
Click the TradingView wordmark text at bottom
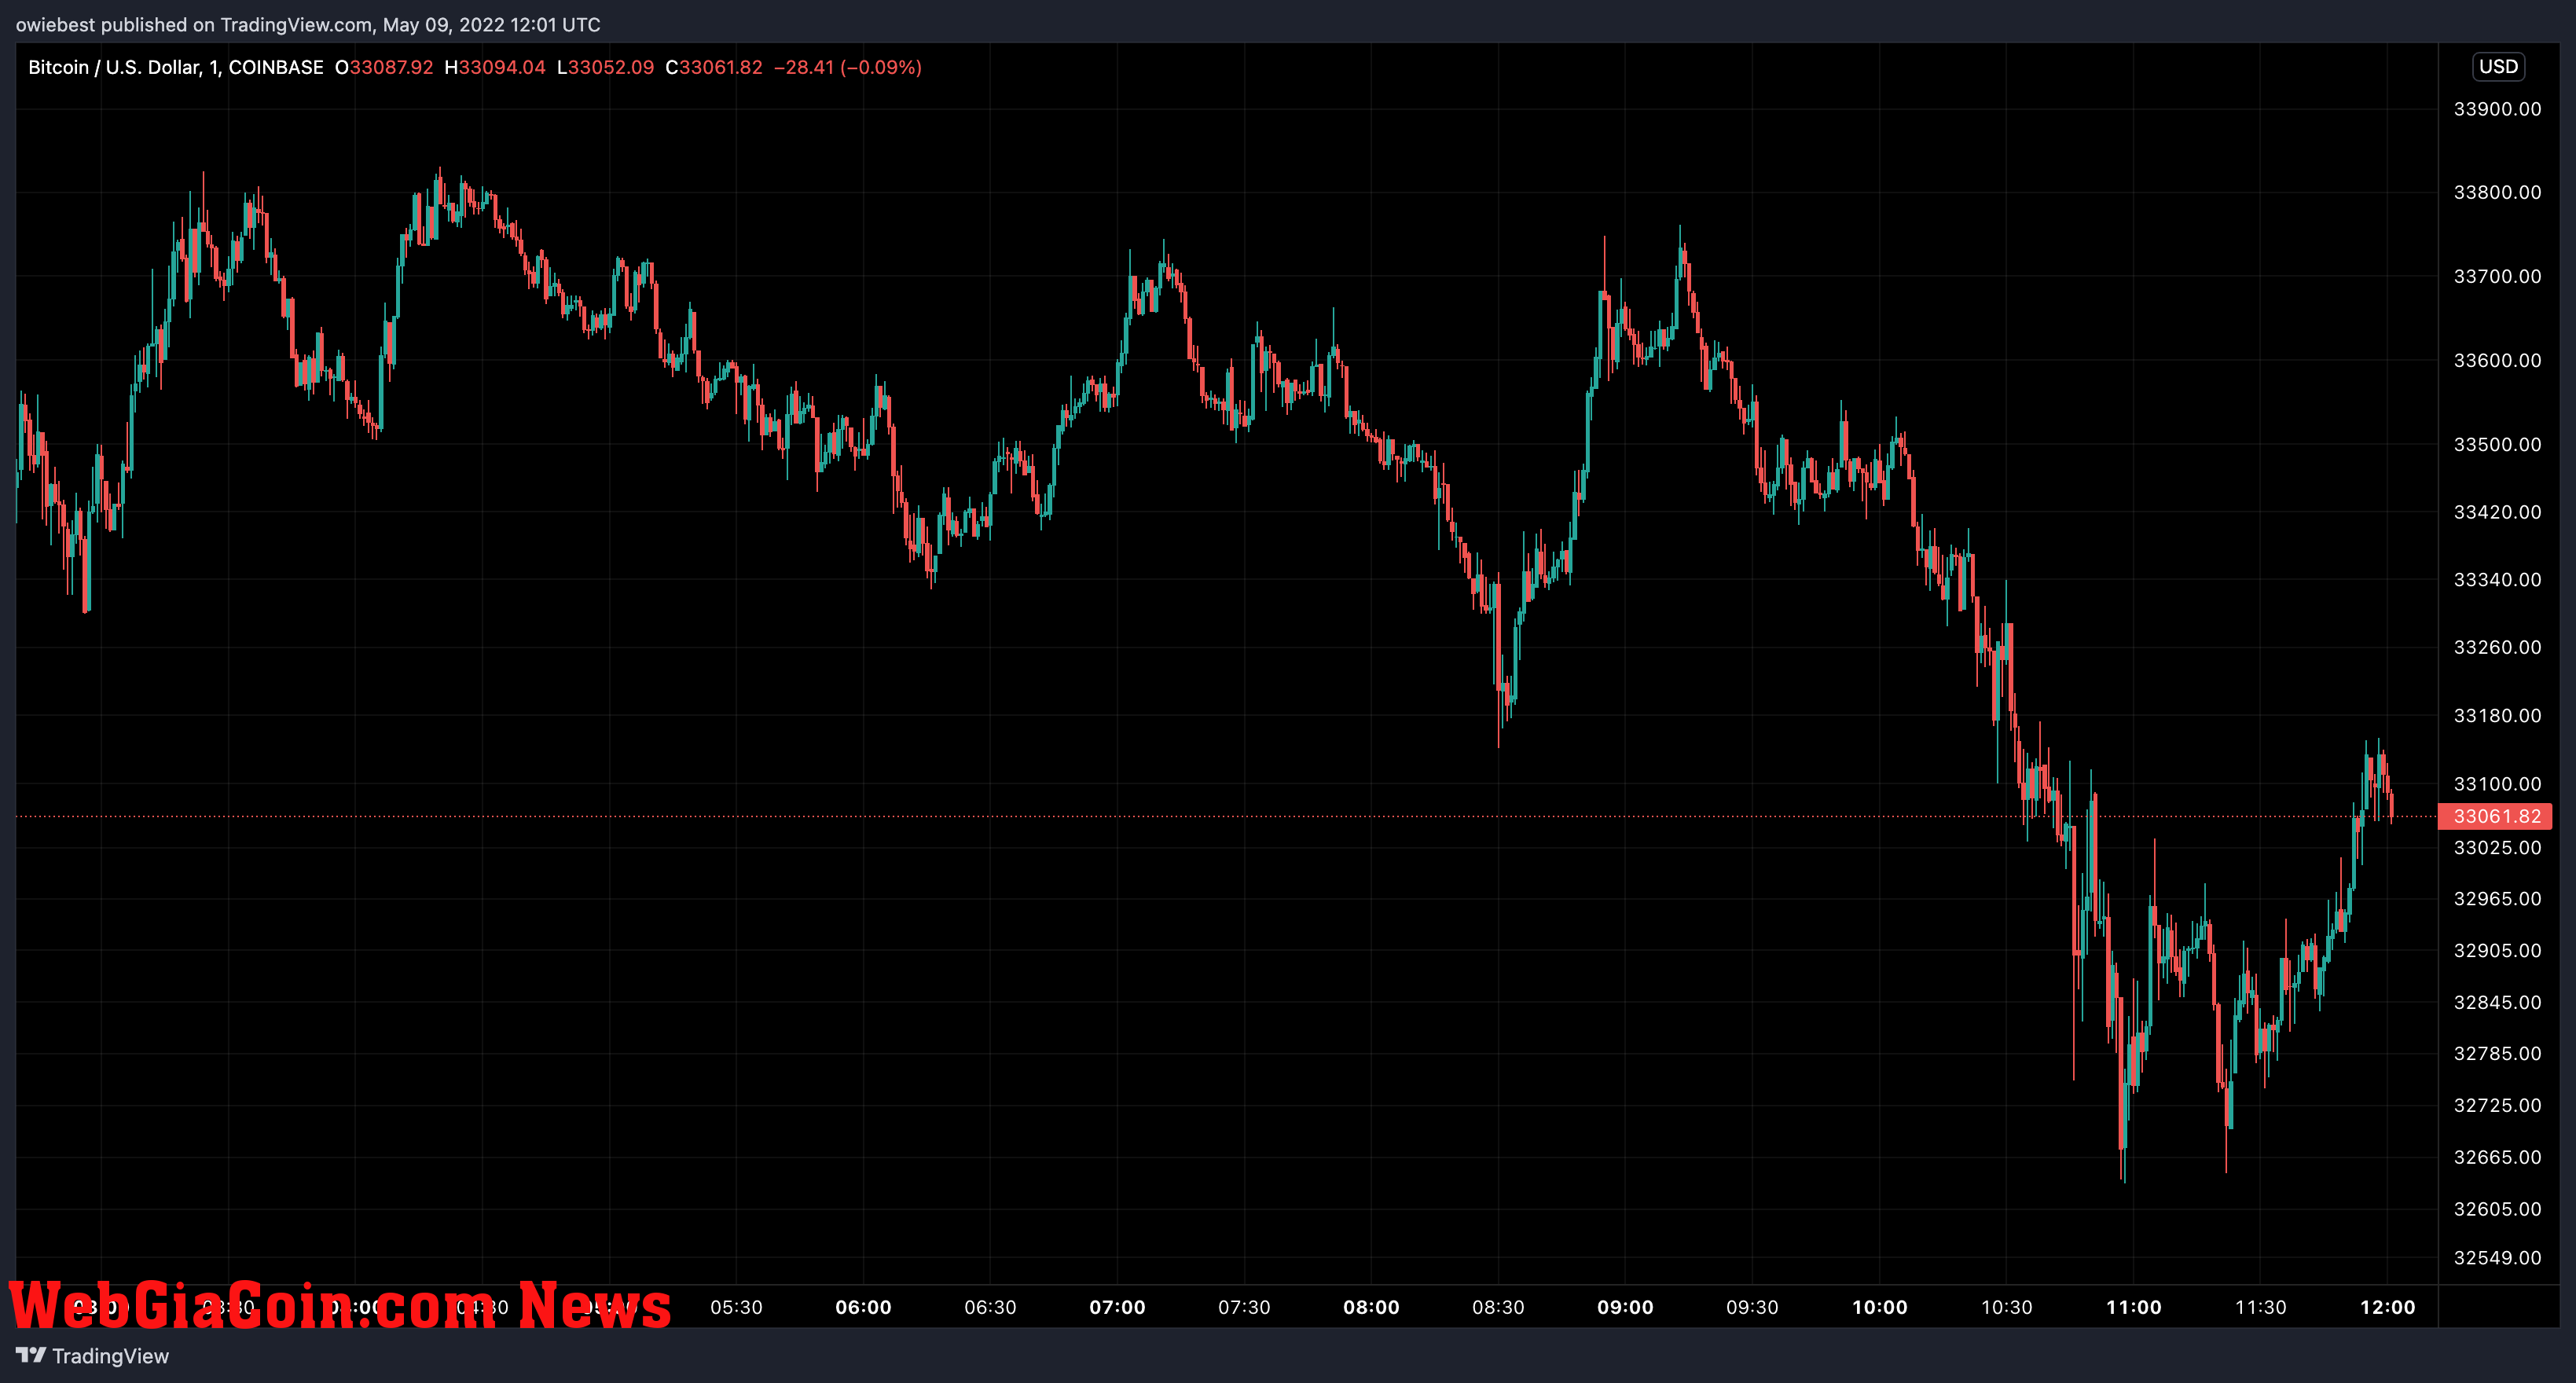click(110, 1356)
